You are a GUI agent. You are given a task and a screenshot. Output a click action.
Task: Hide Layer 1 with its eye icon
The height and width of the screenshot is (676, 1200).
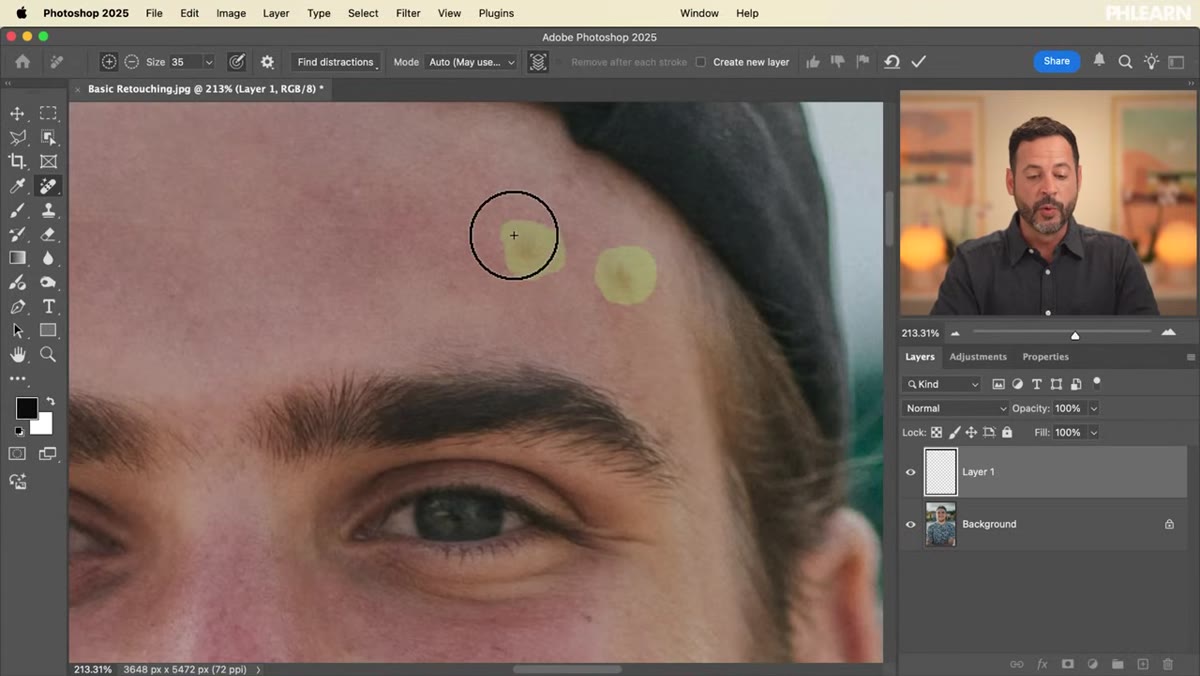pos(910,472)
